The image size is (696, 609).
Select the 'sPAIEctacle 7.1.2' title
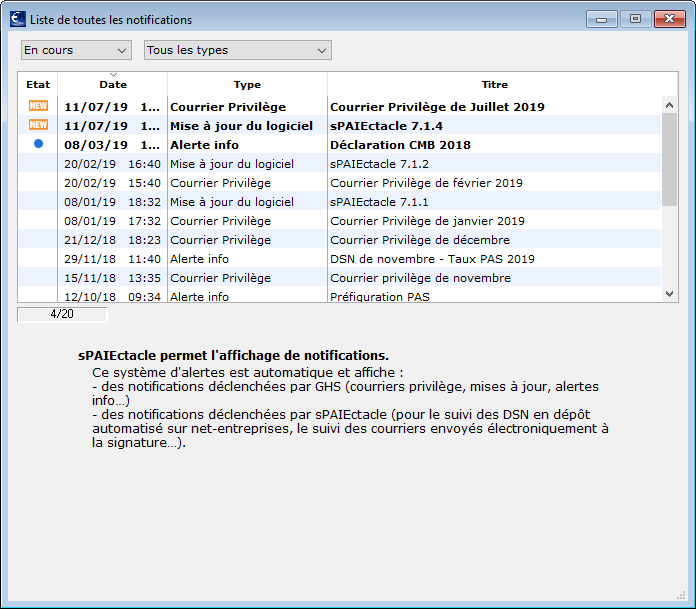(x=380, y=164)
